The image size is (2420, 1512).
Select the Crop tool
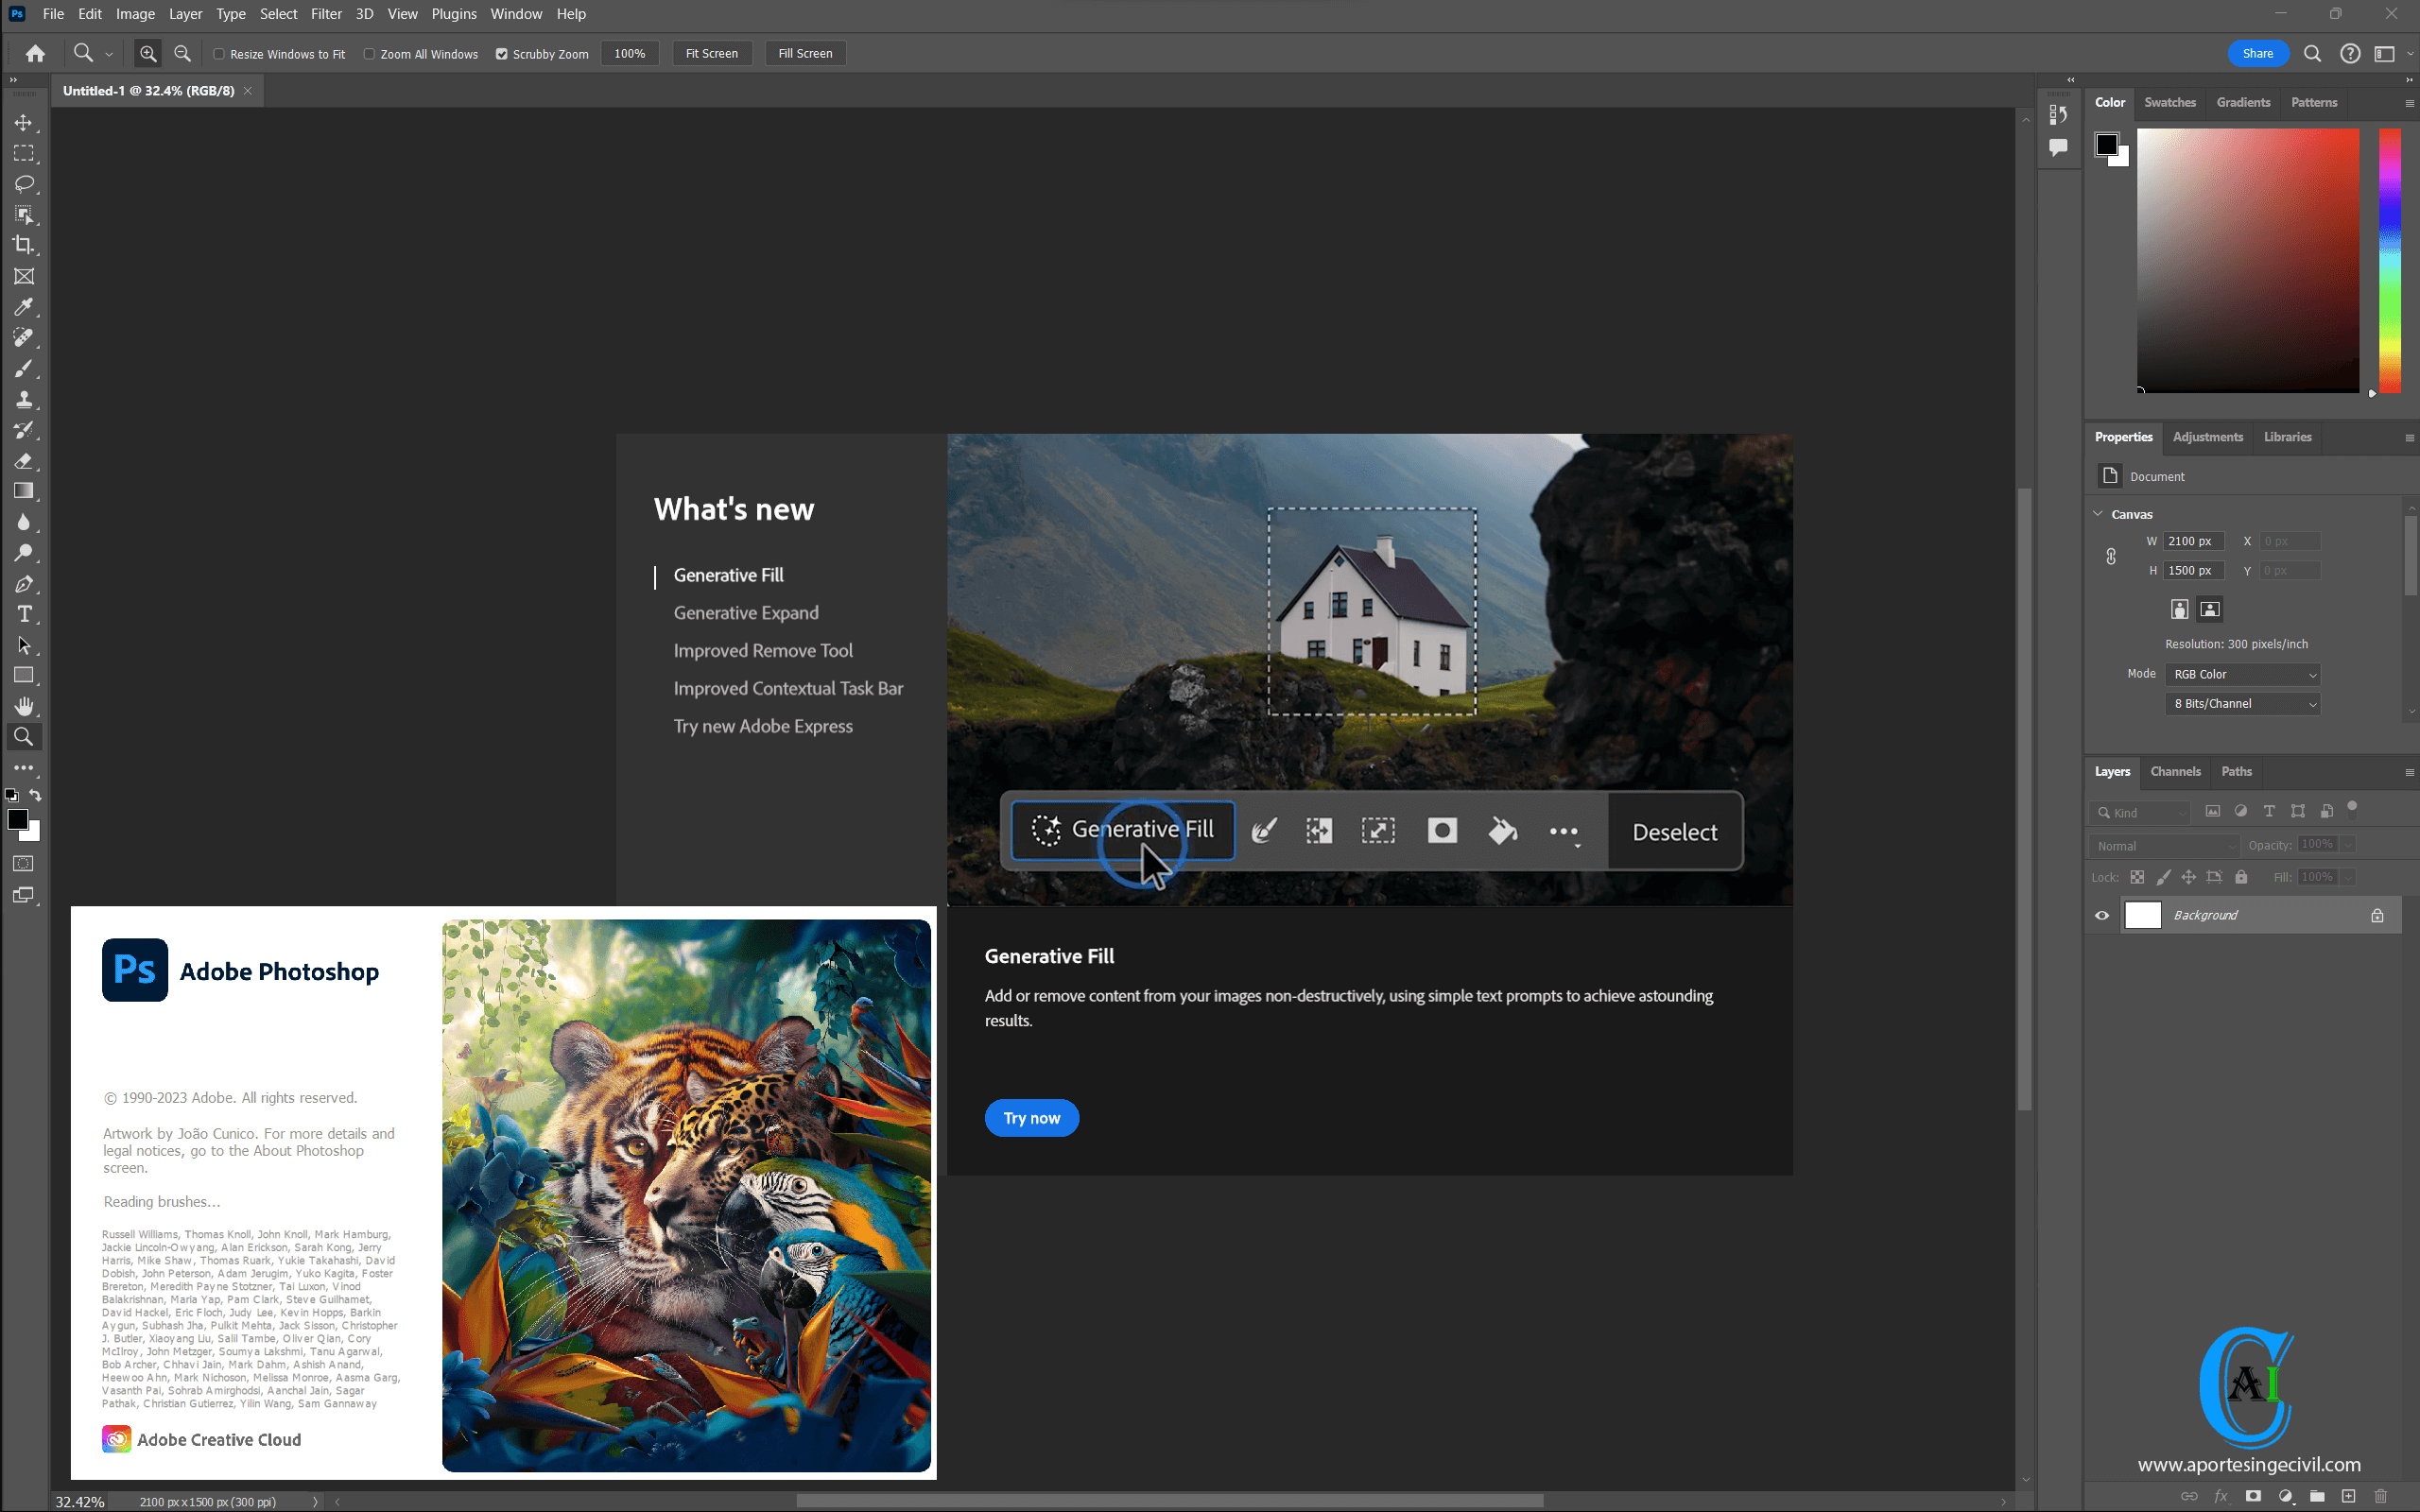click(x=25, y=246)
